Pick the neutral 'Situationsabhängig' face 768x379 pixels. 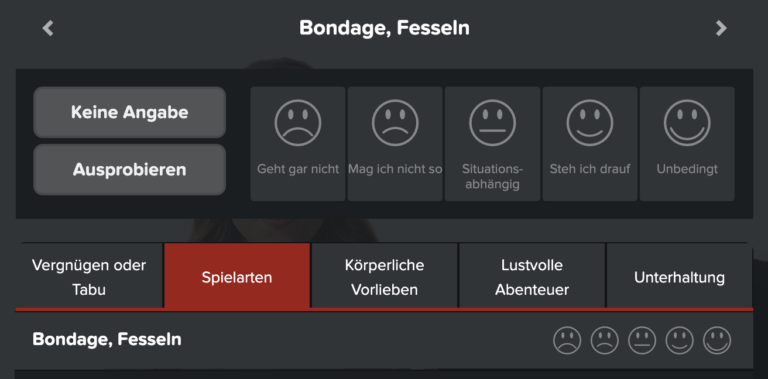tap(492, 144)
